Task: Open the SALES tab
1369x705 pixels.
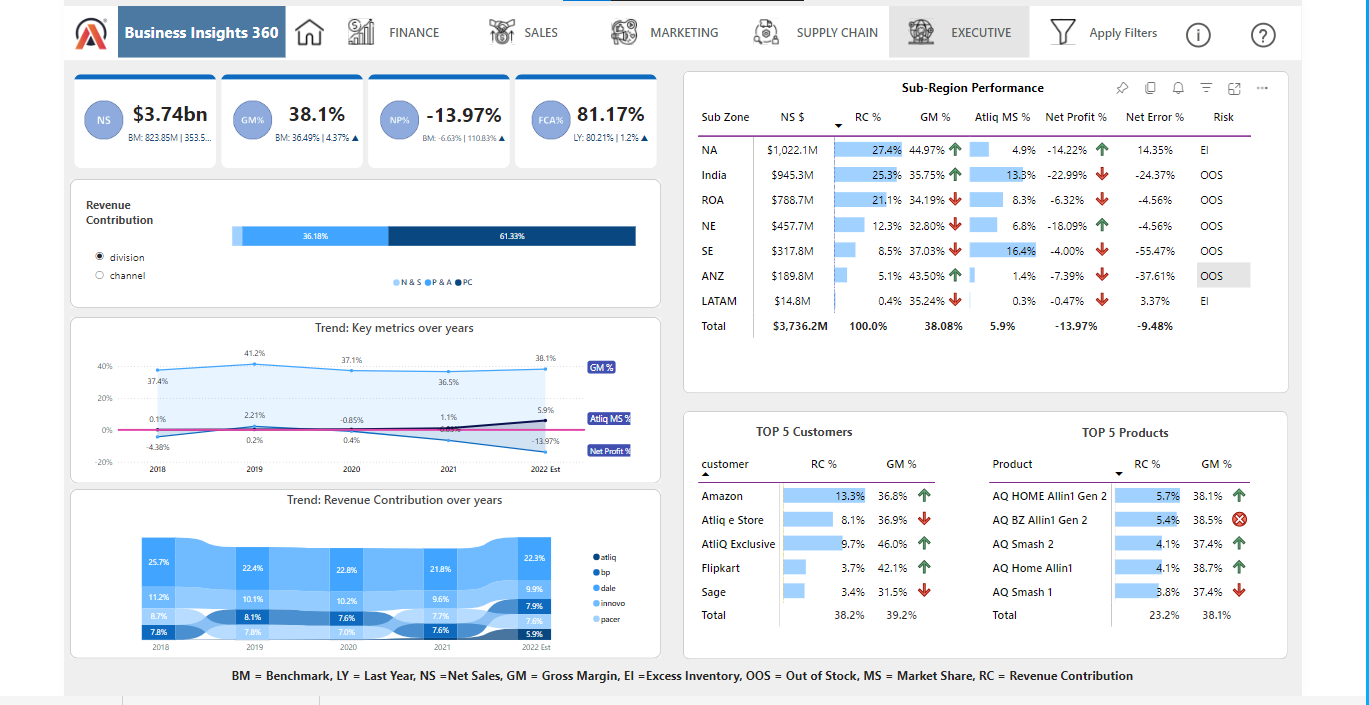Action: click(x=541, y=33)
